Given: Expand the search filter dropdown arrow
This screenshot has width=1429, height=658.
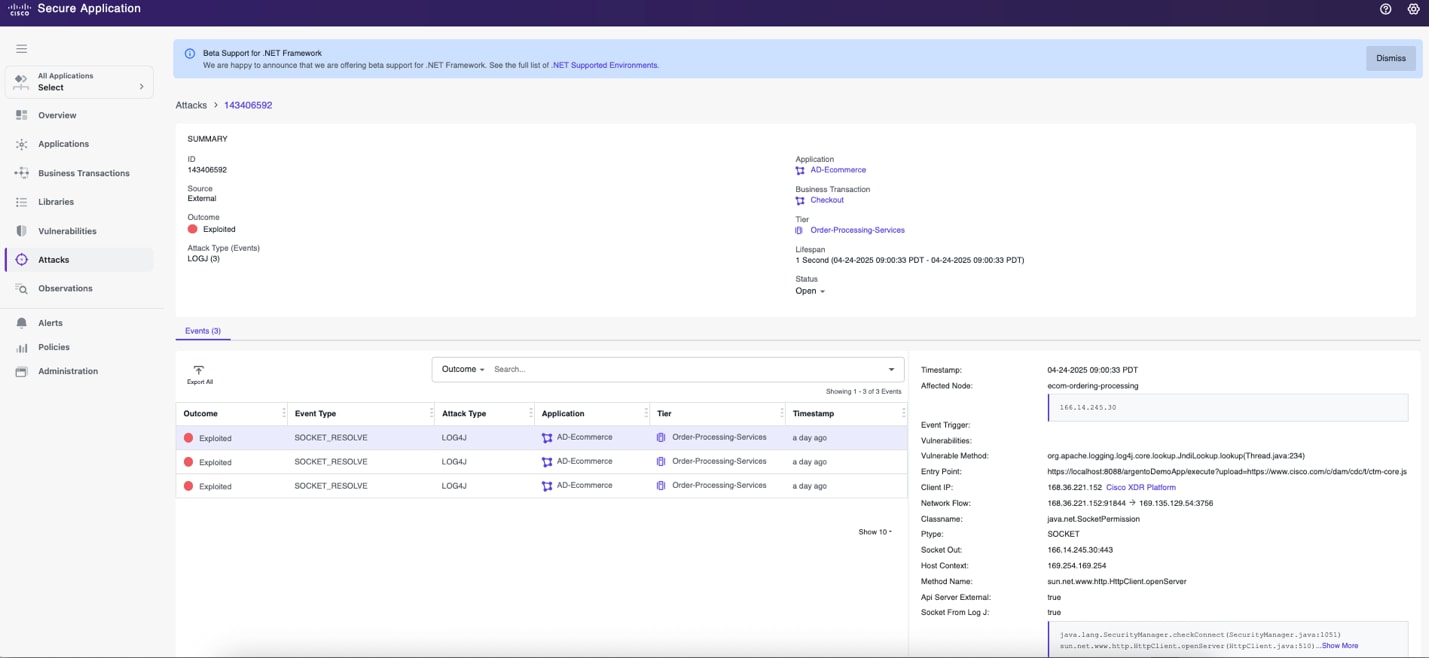Looking at the screenshot, I should click(x=891, y=370).
